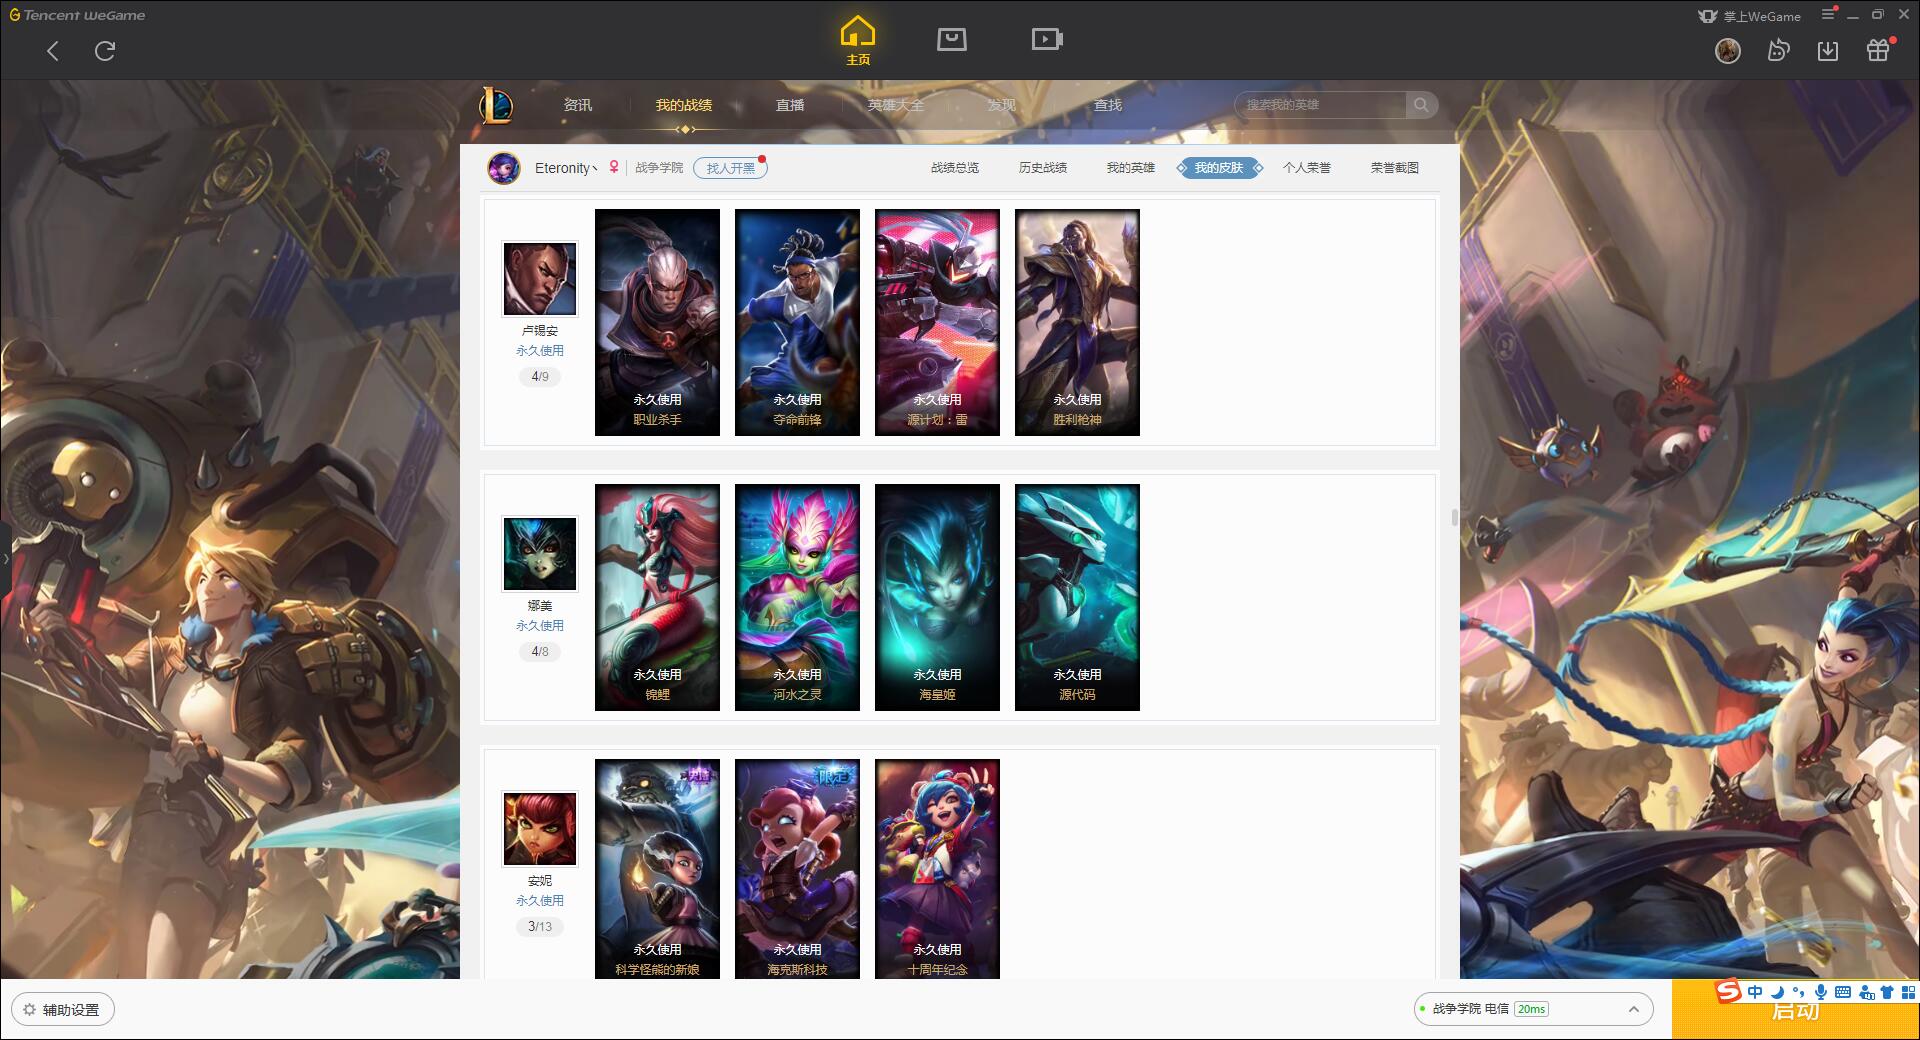Switch to the 历史战绩 tab
The width and height of the screenshot is (1920, 1040).
1042,168
